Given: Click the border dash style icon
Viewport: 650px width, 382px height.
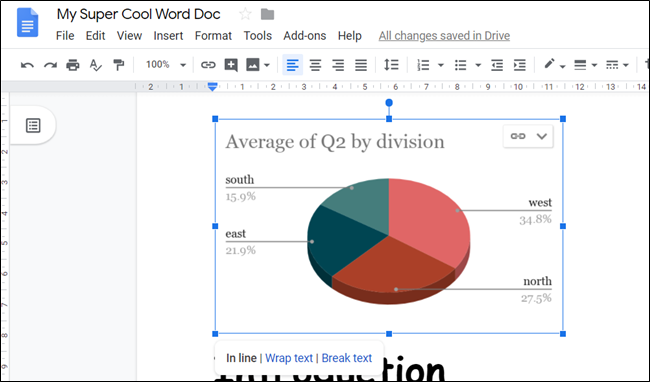Looking at the screenshot, I should pos(612,65).
